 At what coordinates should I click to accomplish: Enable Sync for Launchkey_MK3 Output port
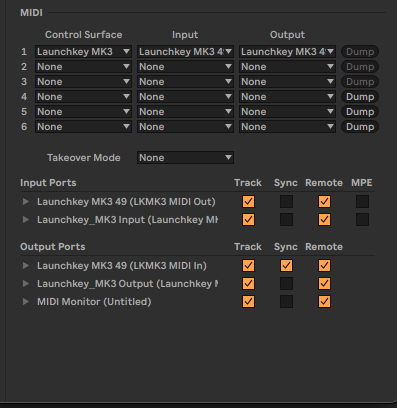pos(286,284)
